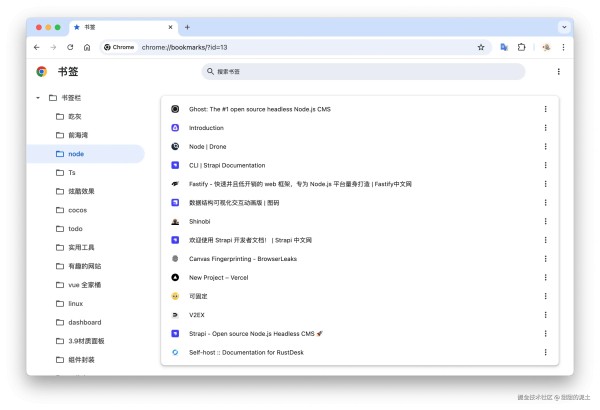Select the node folder
This screenshot has height=410, width=600.
tap(85, 154)
